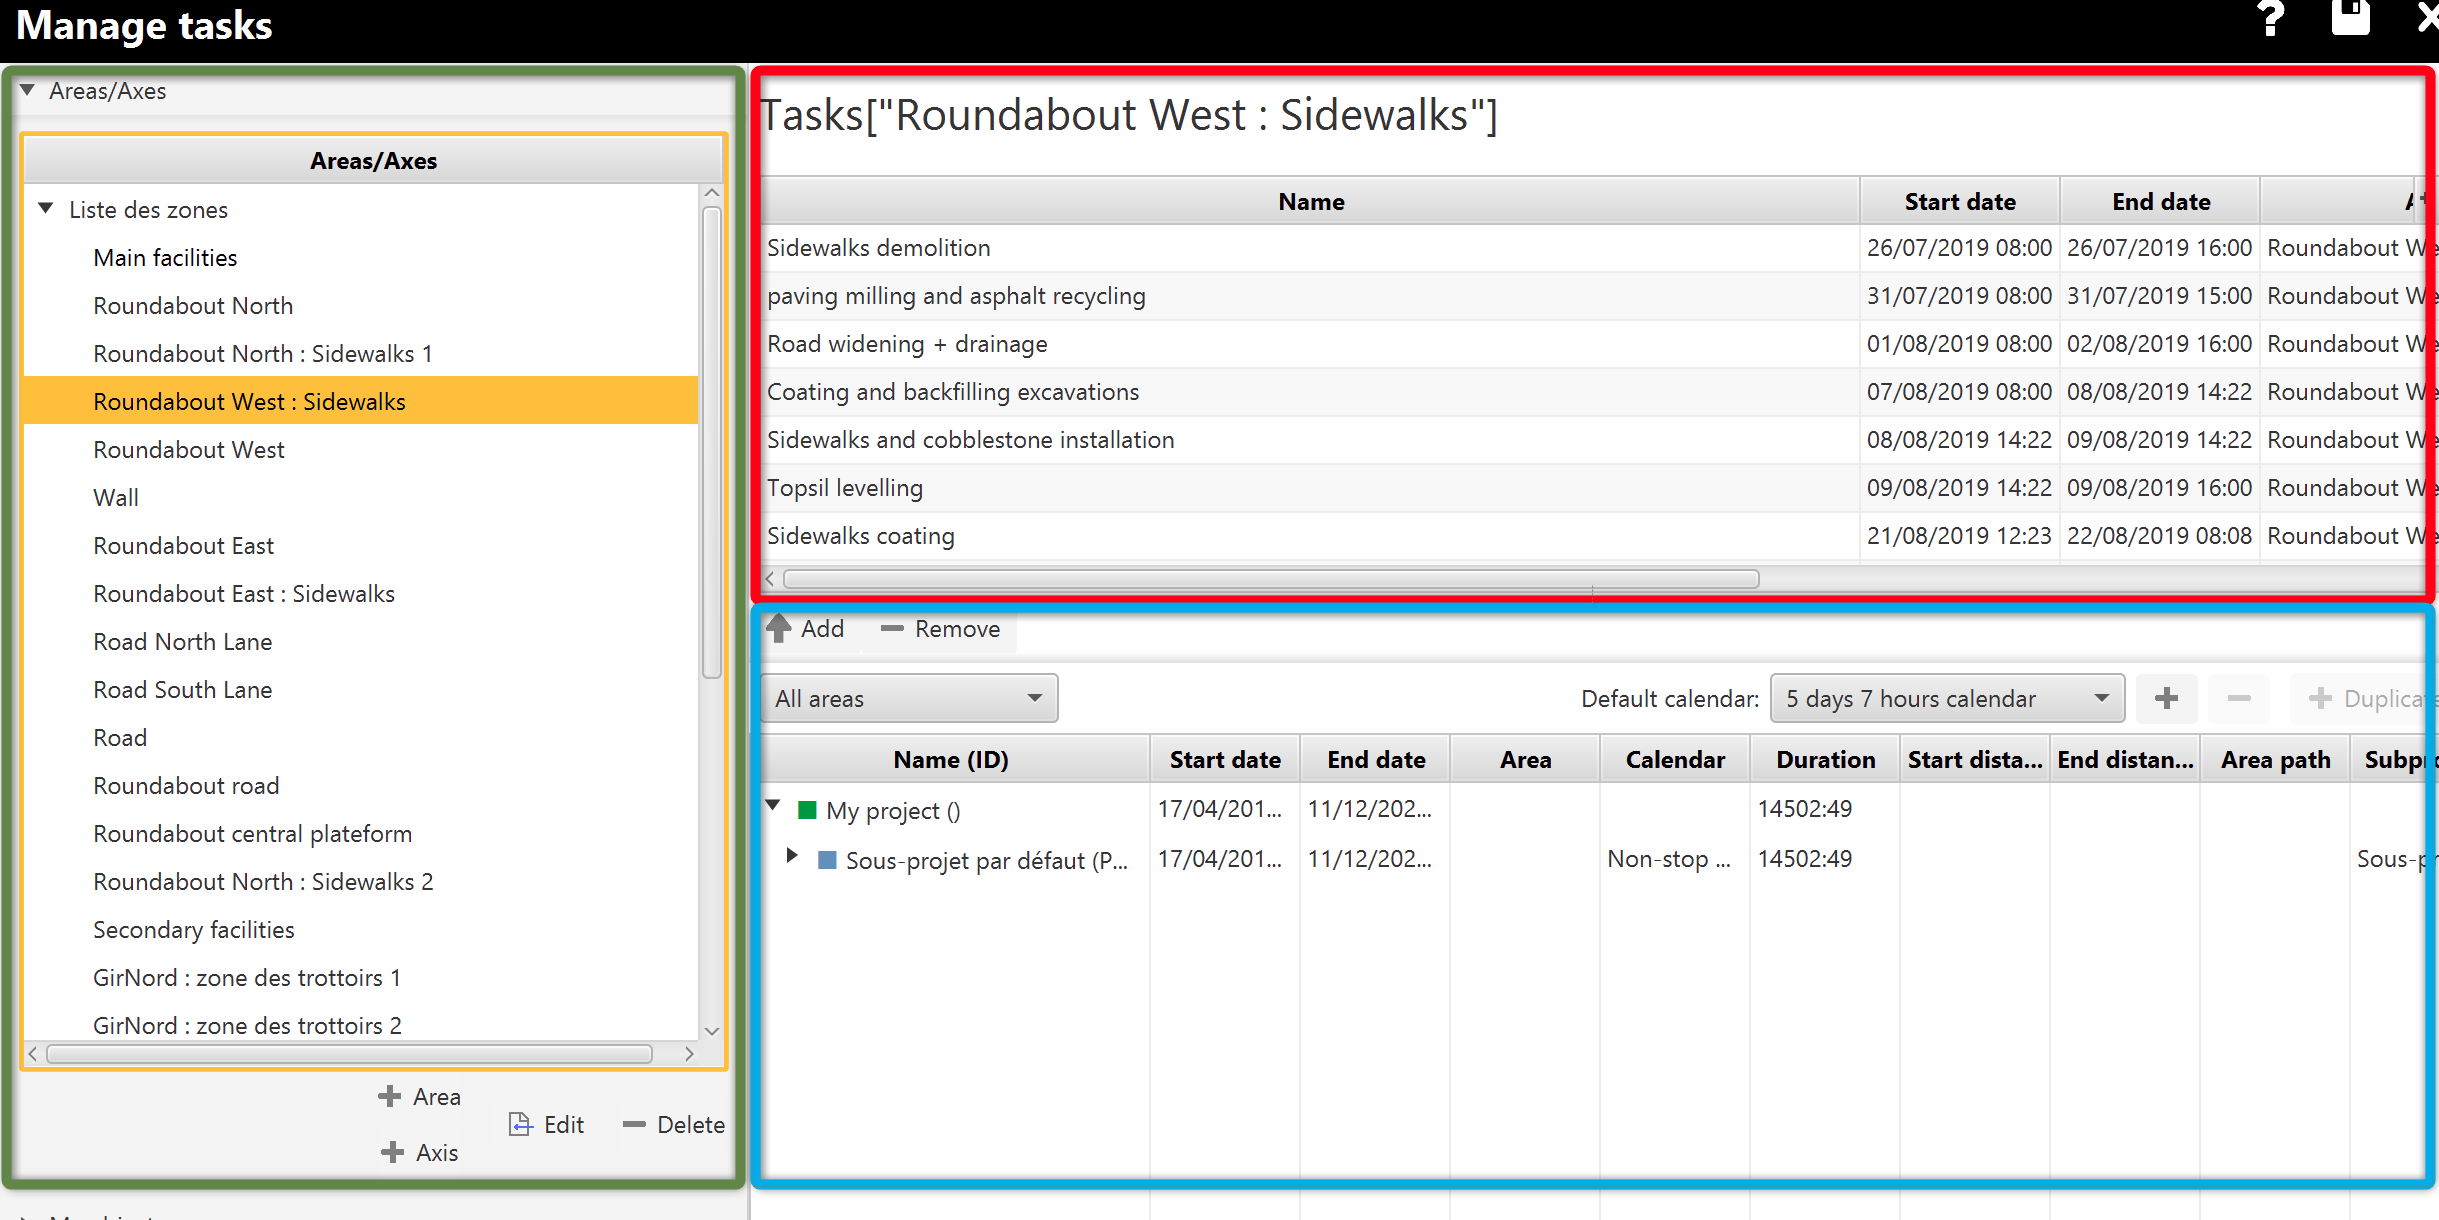The width and height of the screenshot is (2439, 1220).
Task: Sort top tasks table by End date
Action: (2160, 201)
